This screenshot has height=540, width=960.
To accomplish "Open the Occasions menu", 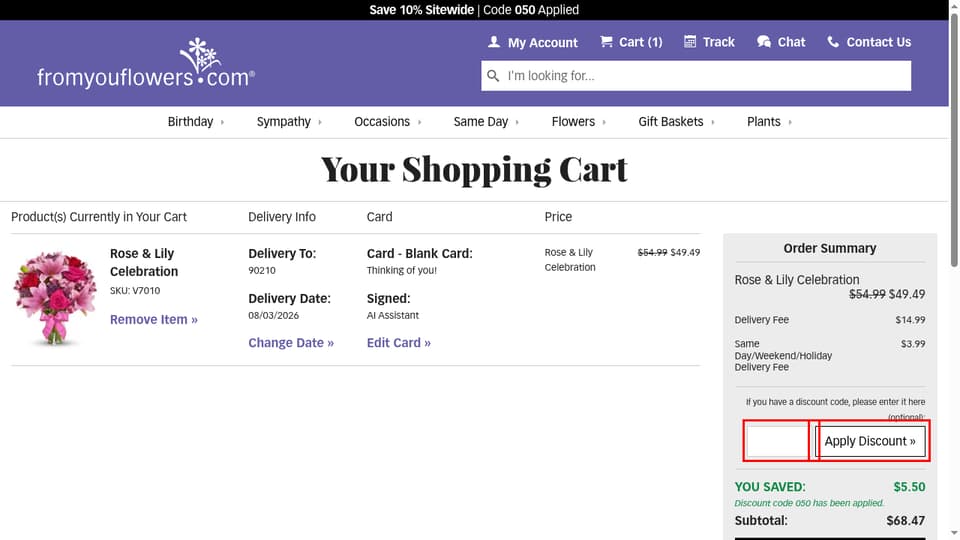I will (382, 122).
